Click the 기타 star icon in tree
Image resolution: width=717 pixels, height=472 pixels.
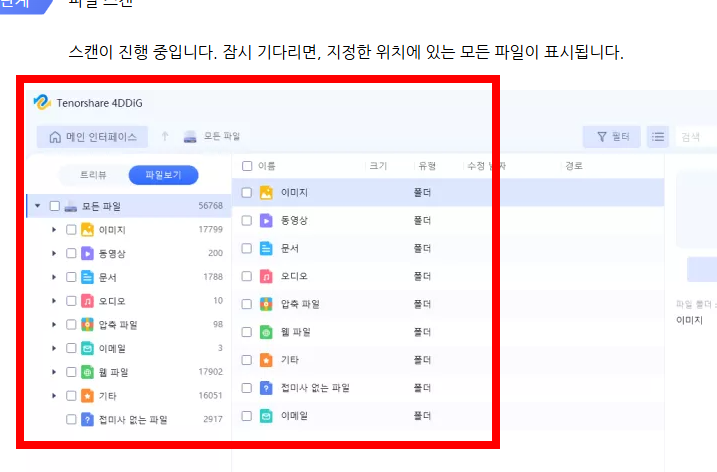pos(87,396)
